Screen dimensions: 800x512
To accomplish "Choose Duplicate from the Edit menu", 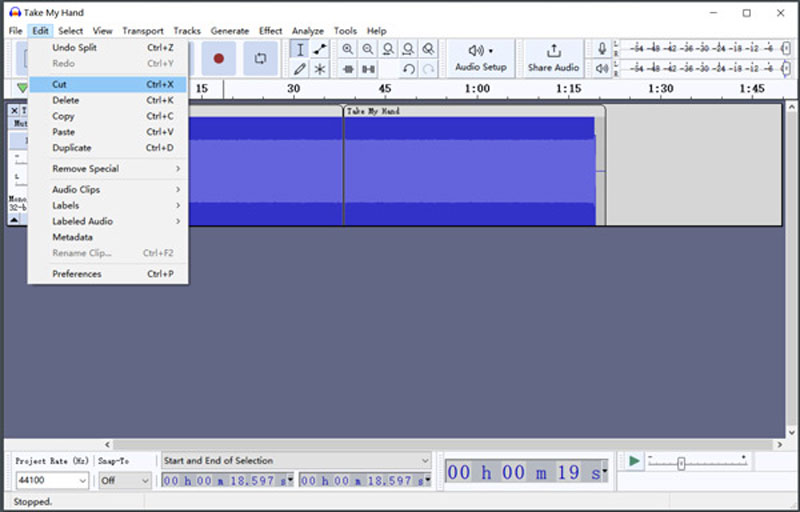I will pos(108,147).
